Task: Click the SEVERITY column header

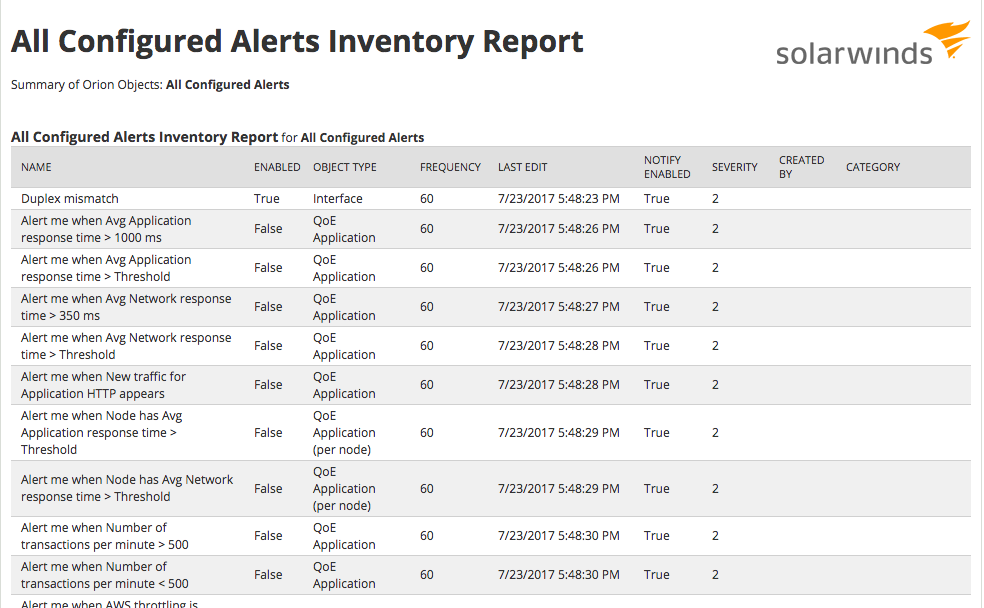Action: [734, 167]
